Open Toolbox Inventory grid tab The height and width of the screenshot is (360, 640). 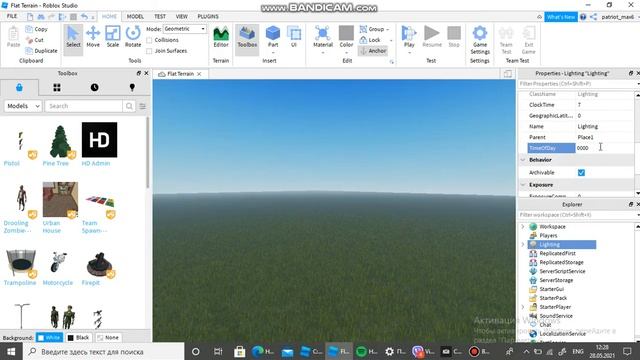(x=57, y=87)
